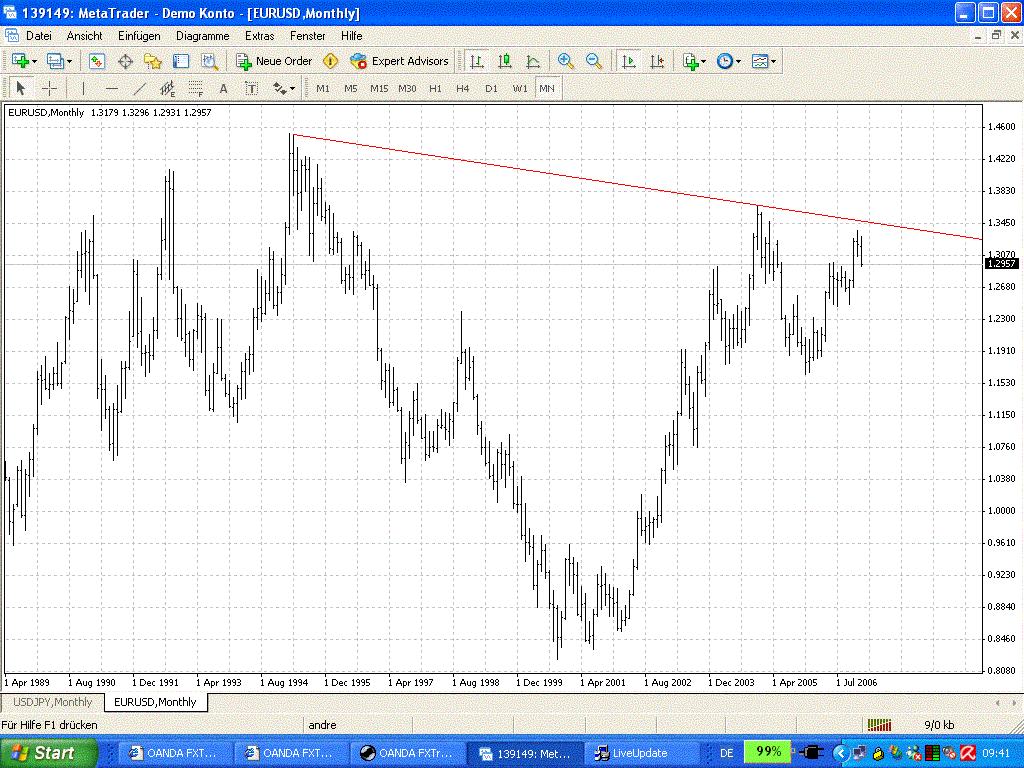
Task: Open the Periodicity clock dropdown
Action: 729,61
